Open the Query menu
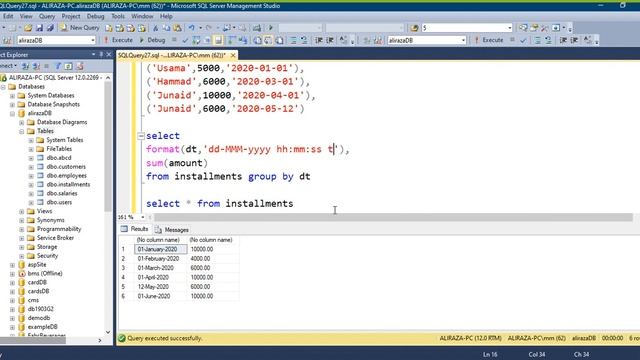Viewport: 640px width, 360px height. 47,16
